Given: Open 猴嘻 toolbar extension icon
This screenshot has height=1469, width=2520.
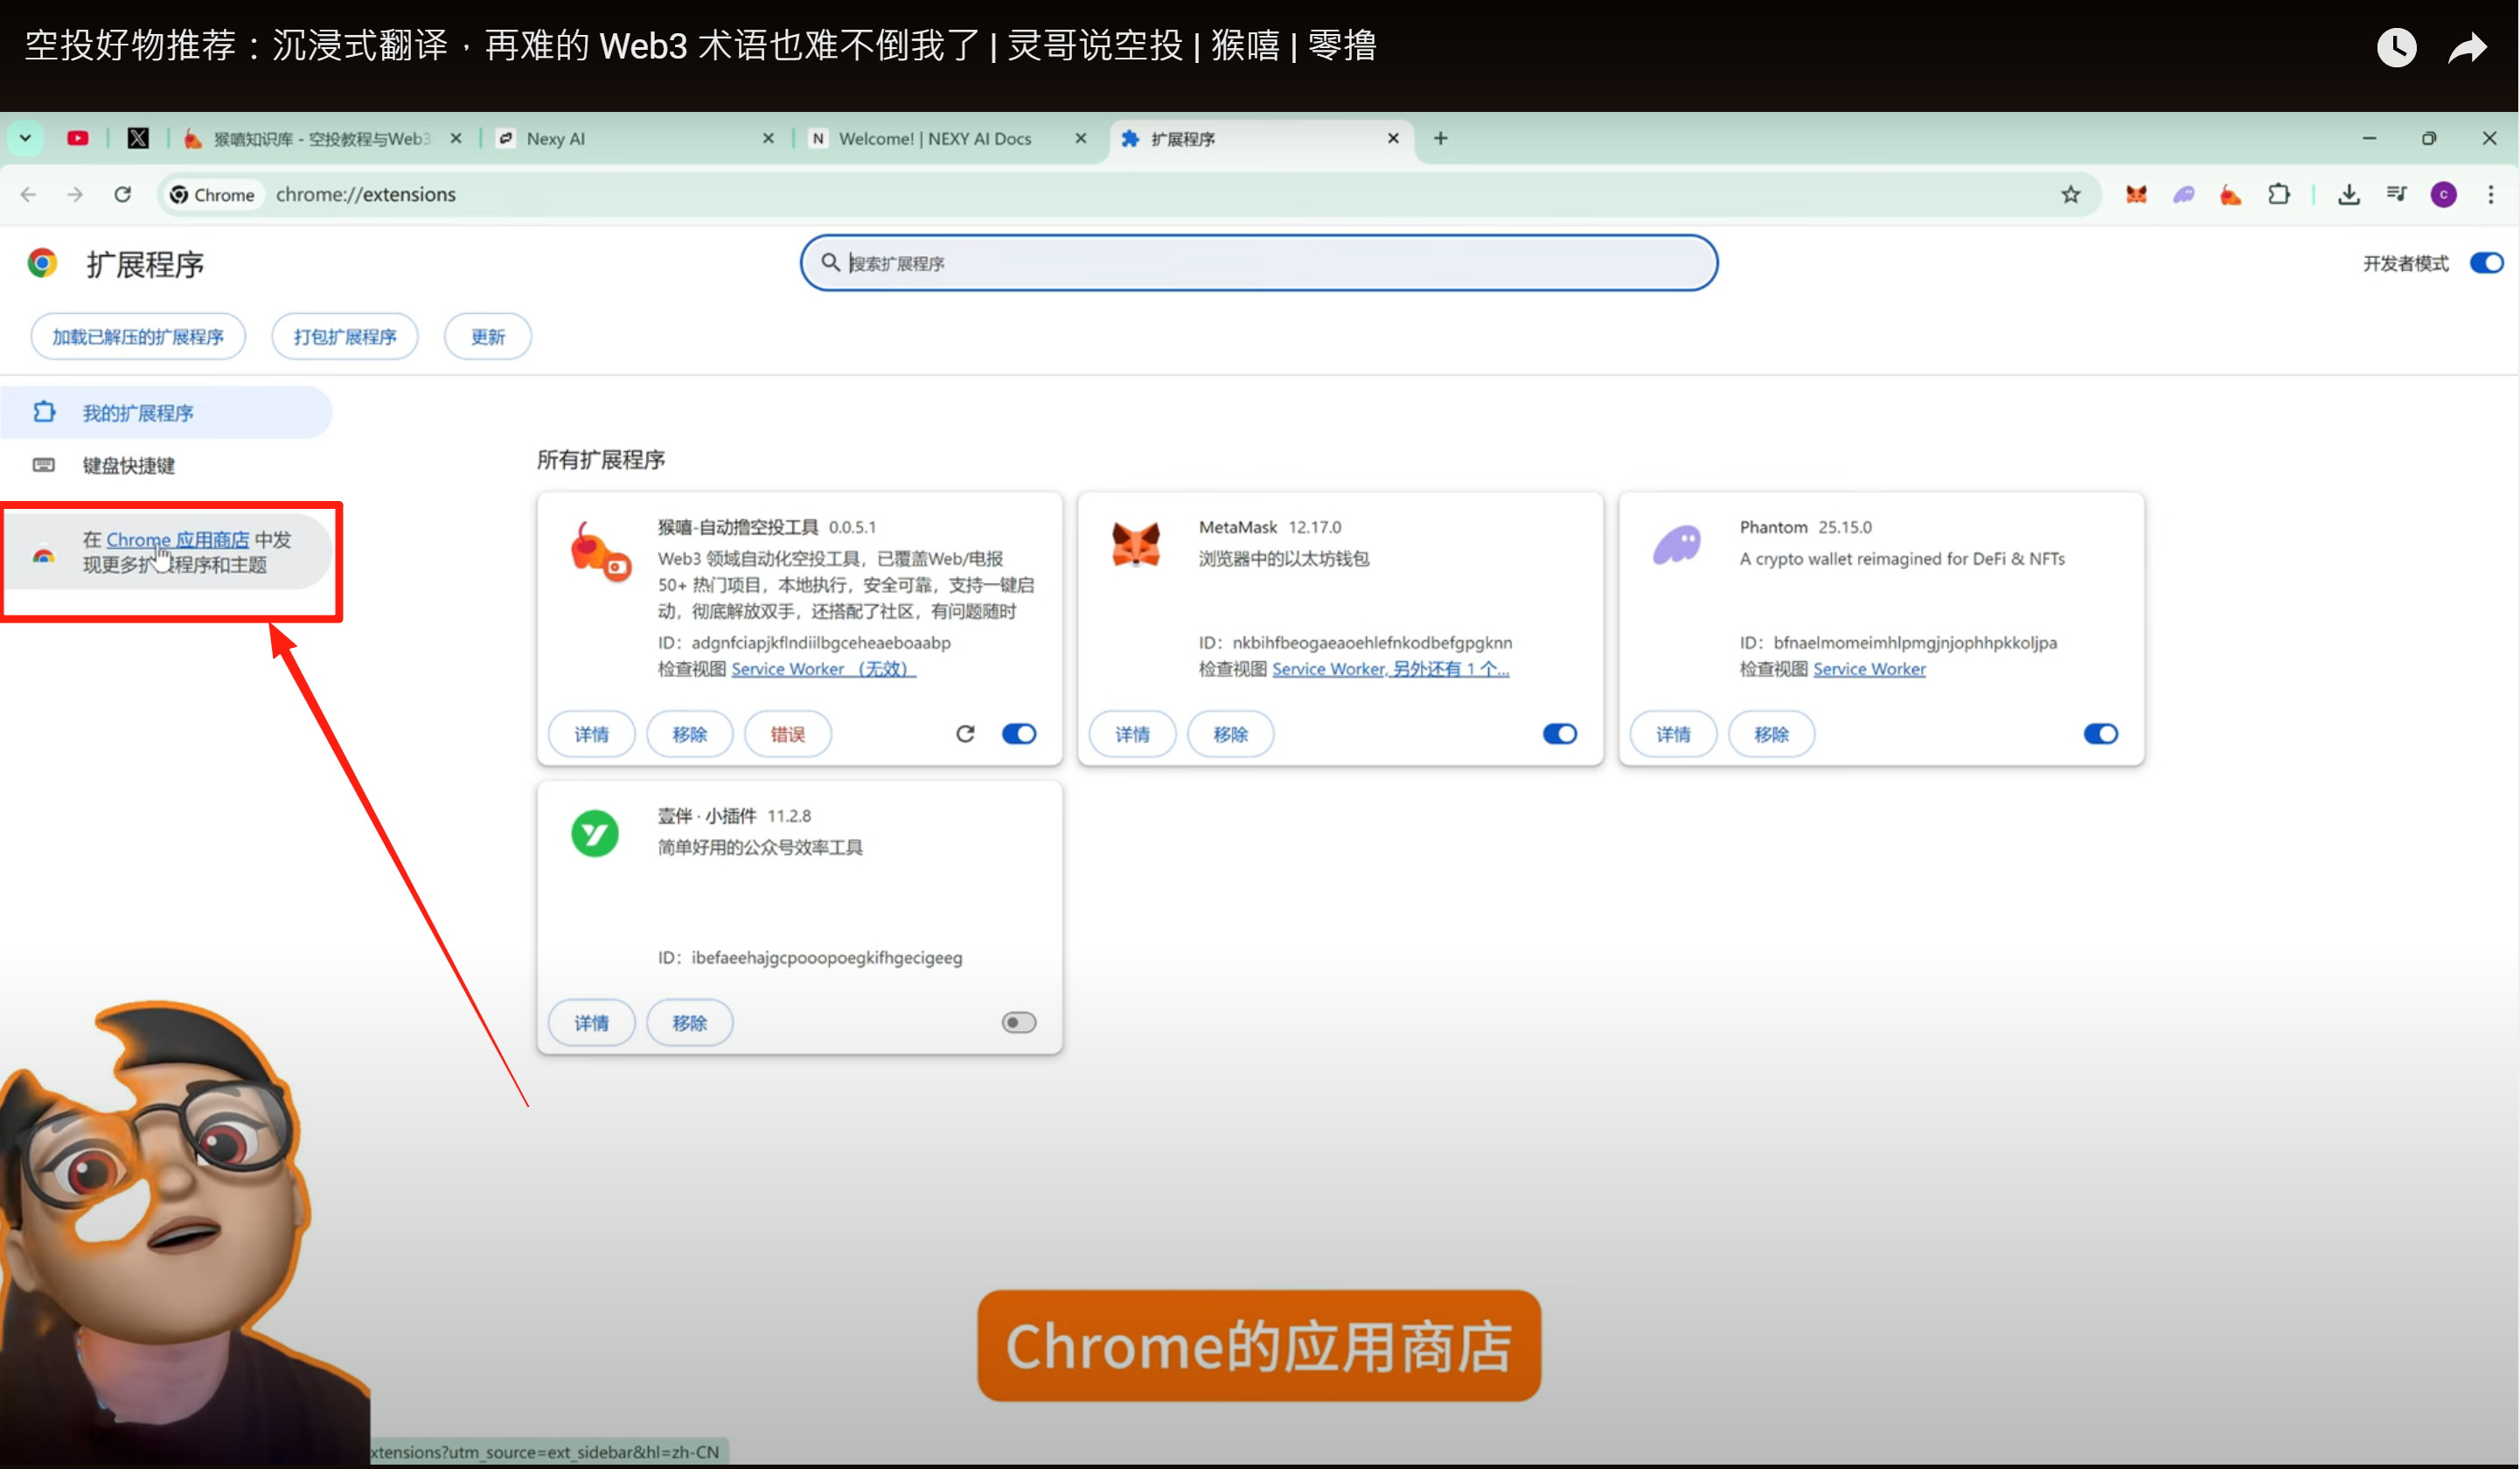Looking at the screenshot, I should point(2230,194).
